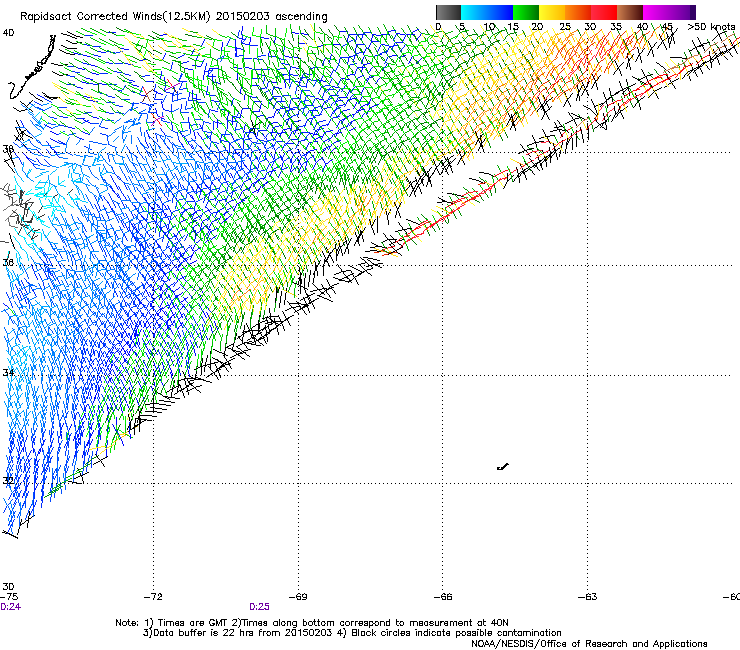
Task: Click the "25" tick label on color scale
Action: click(x=565, y=26)
